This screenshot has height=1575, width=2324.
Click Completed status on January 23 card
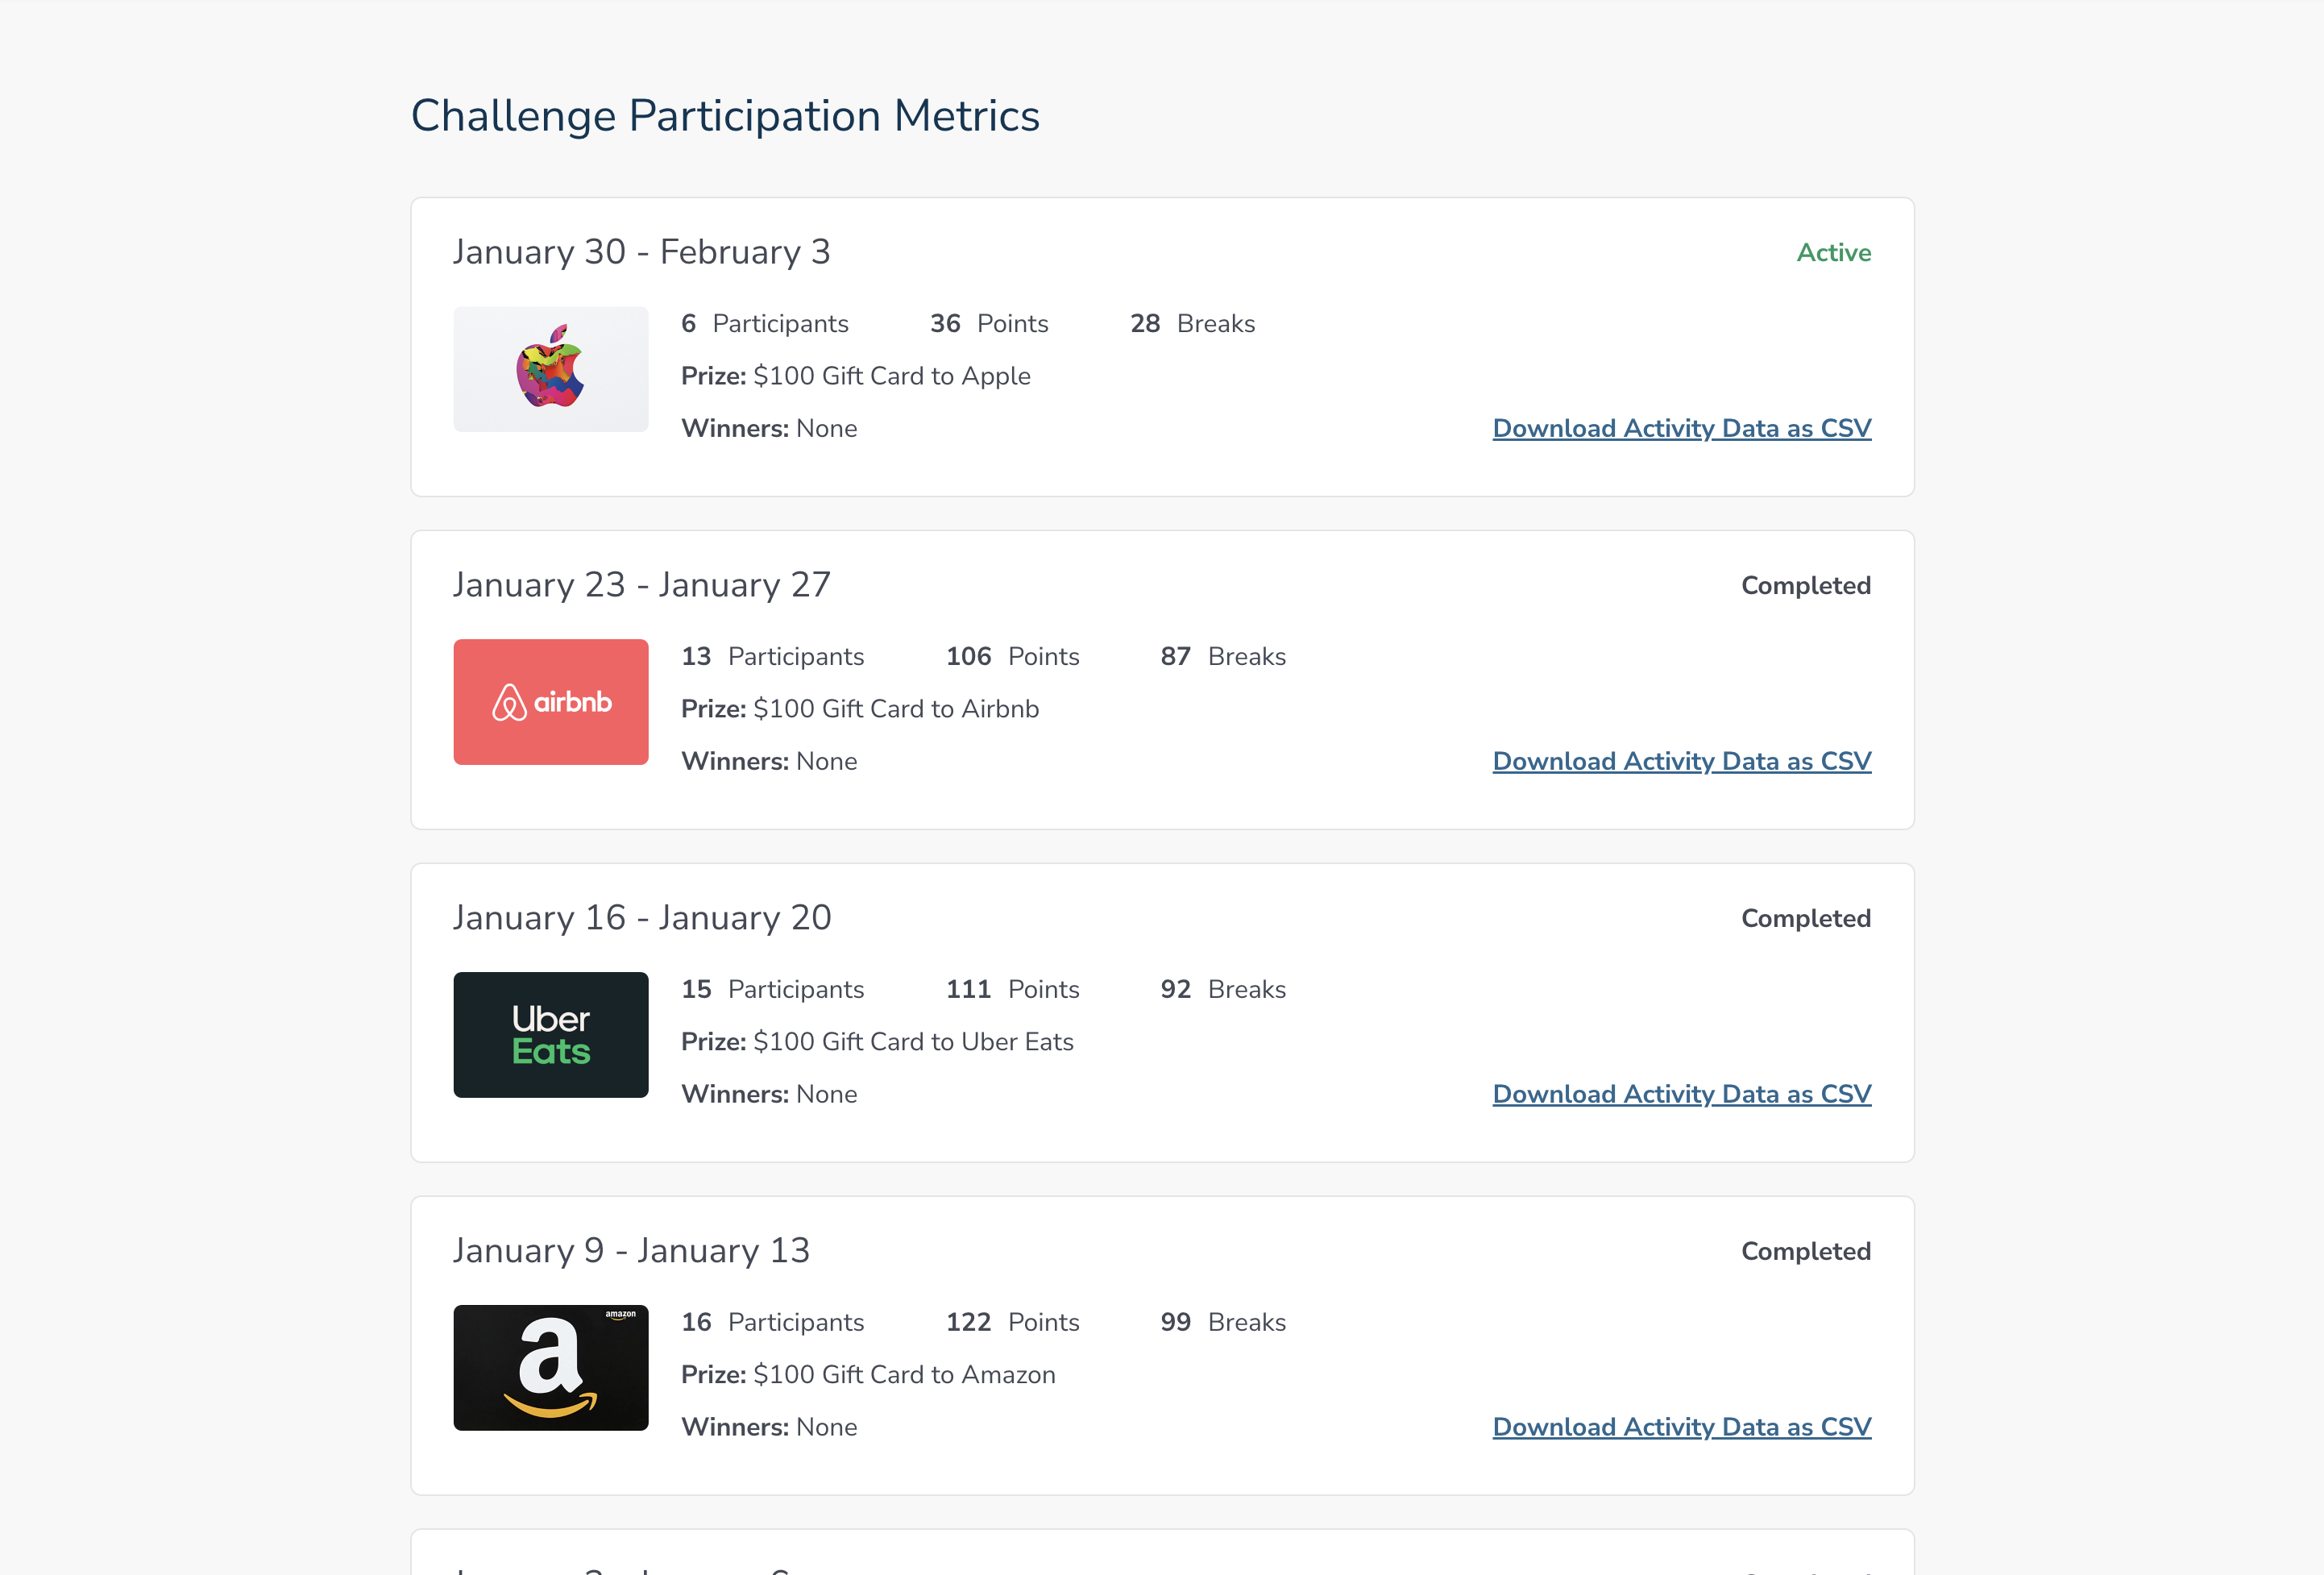tap(1805, 586)
